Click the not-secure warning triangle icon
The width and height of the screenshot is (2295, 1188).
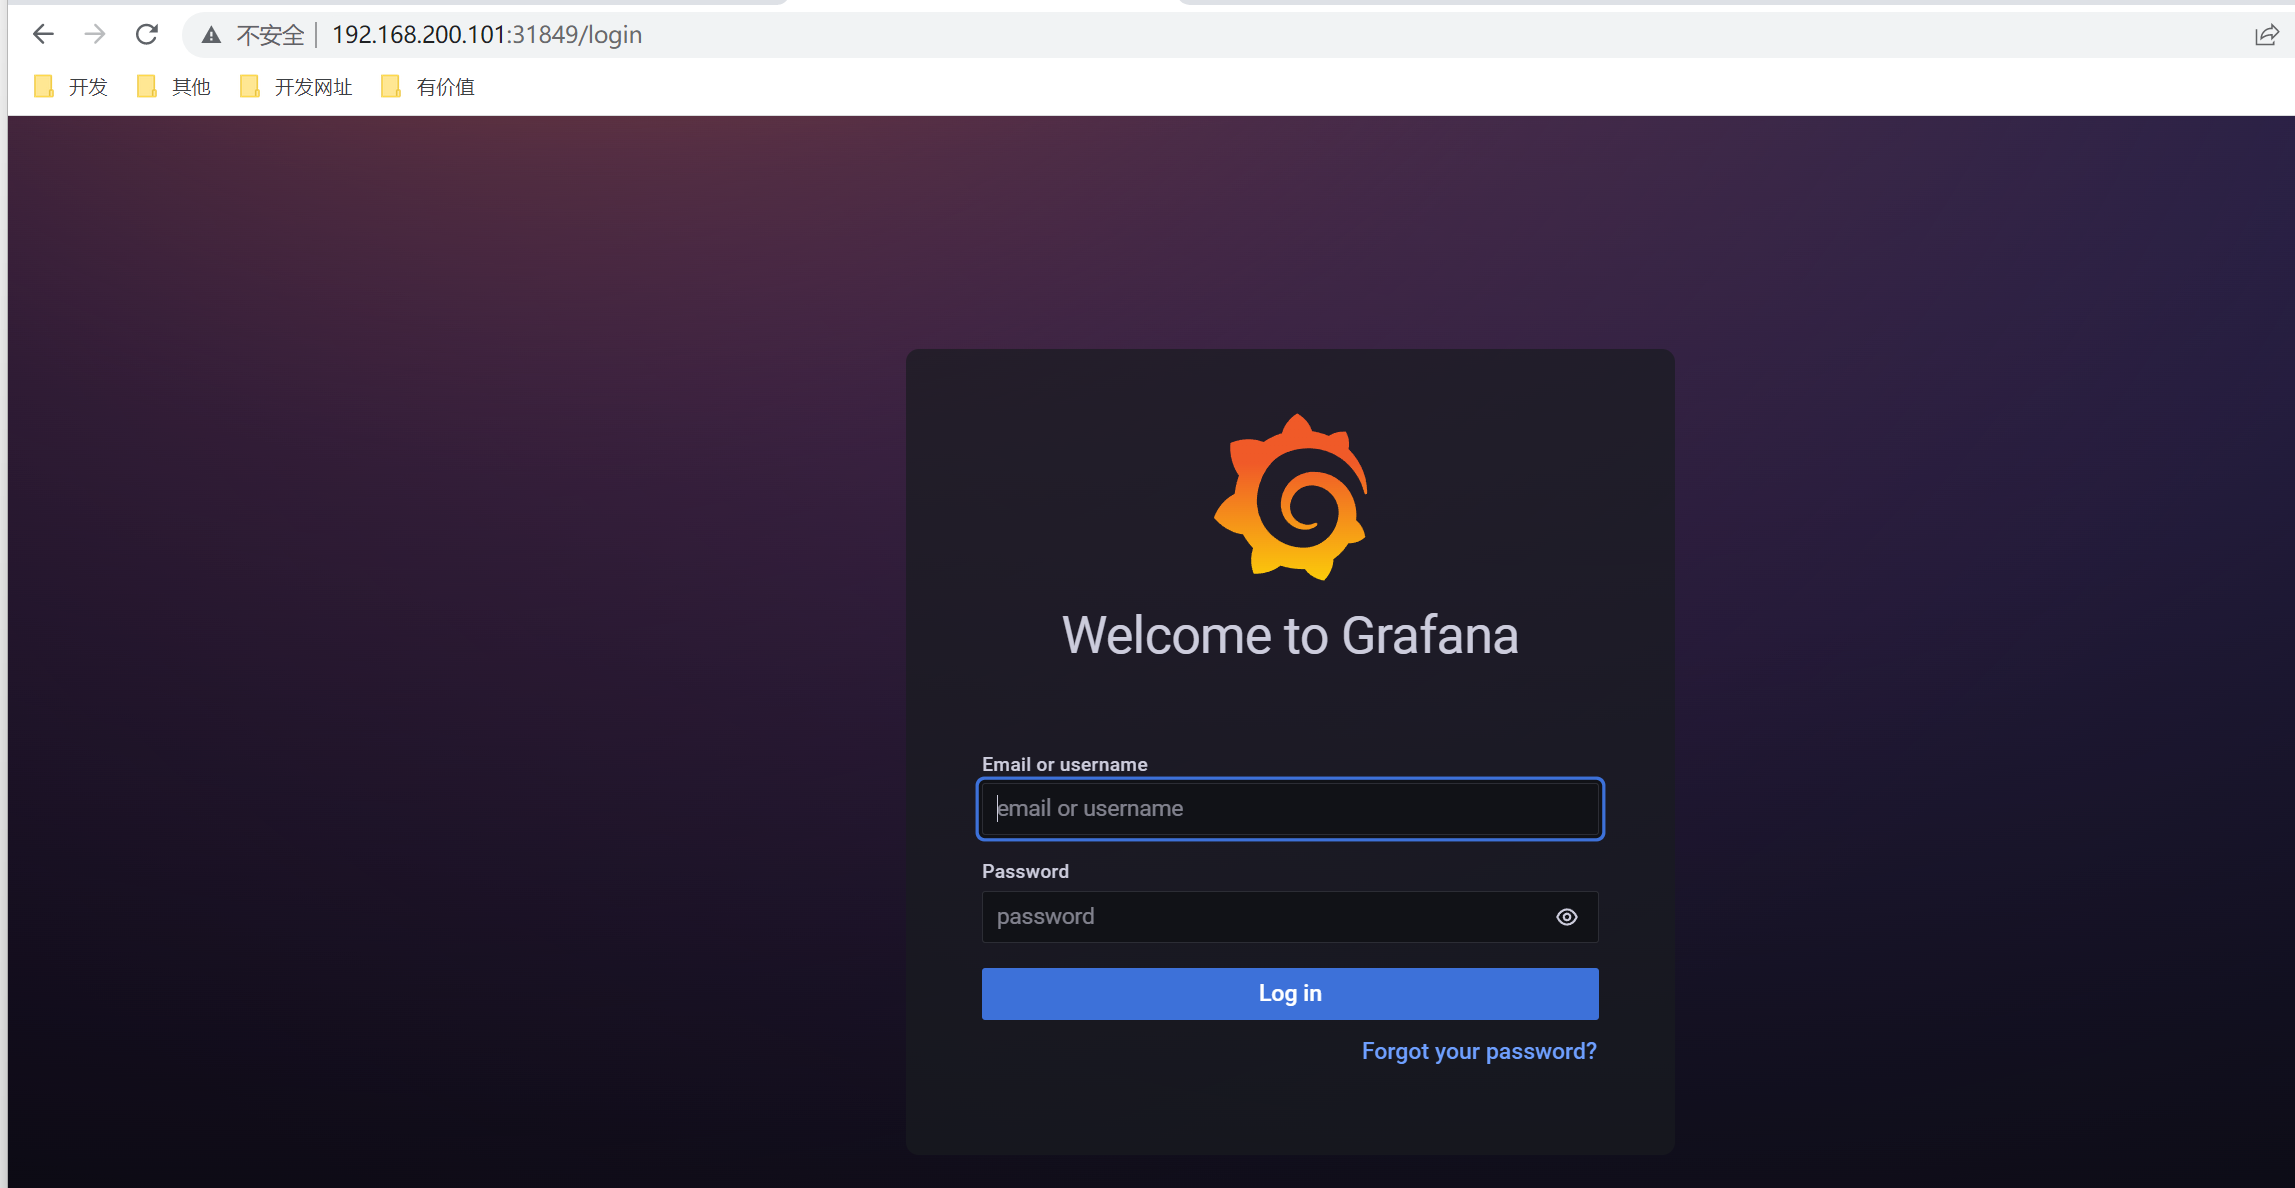(x=211, y=36)
